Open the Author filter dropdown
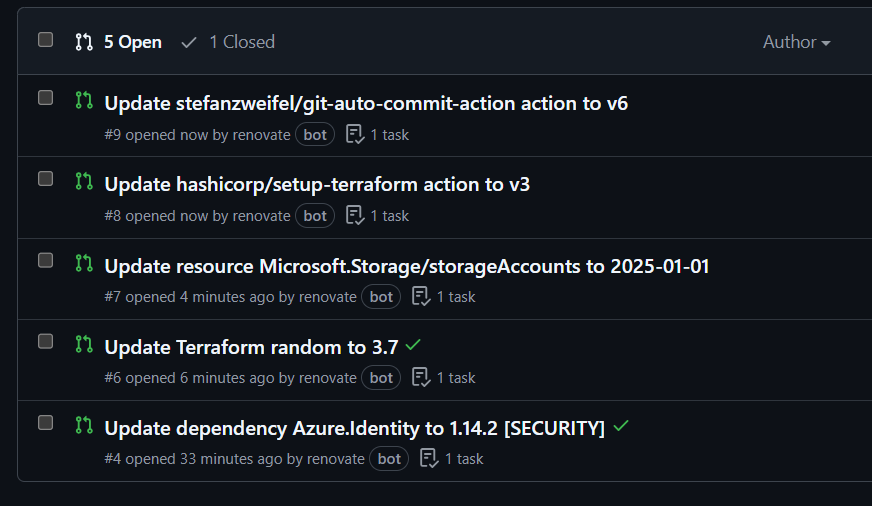Image resolution: width=872 pixels, height=506 pixels. [796, 42]
